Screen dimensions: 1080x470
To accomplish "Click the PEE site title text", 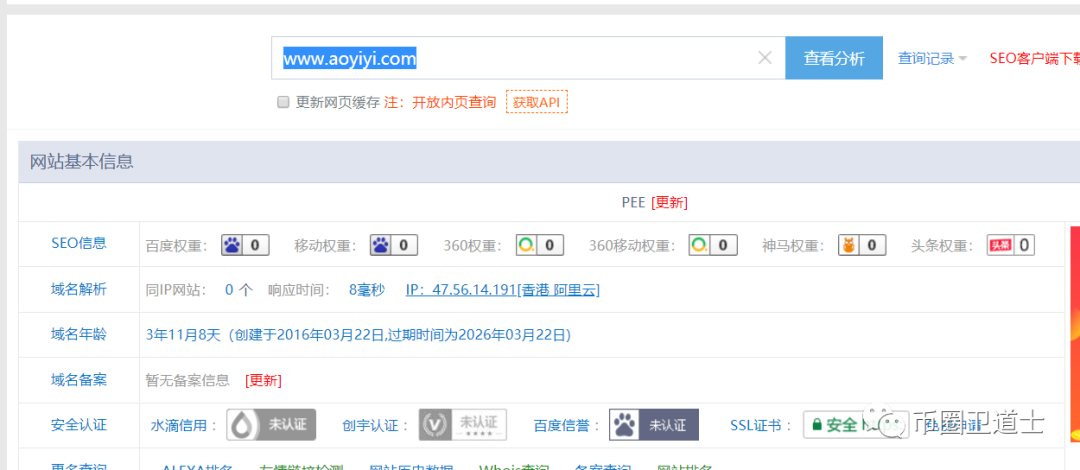I will tap(634, 203).
